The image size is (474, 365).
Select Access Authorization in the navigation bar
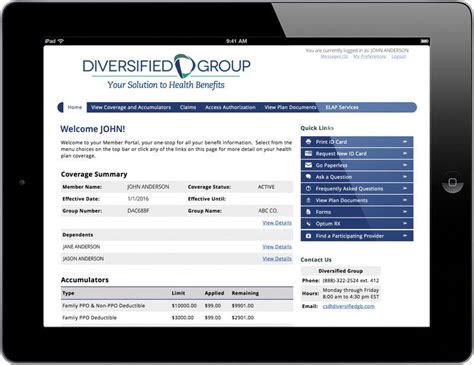[230, 107]
